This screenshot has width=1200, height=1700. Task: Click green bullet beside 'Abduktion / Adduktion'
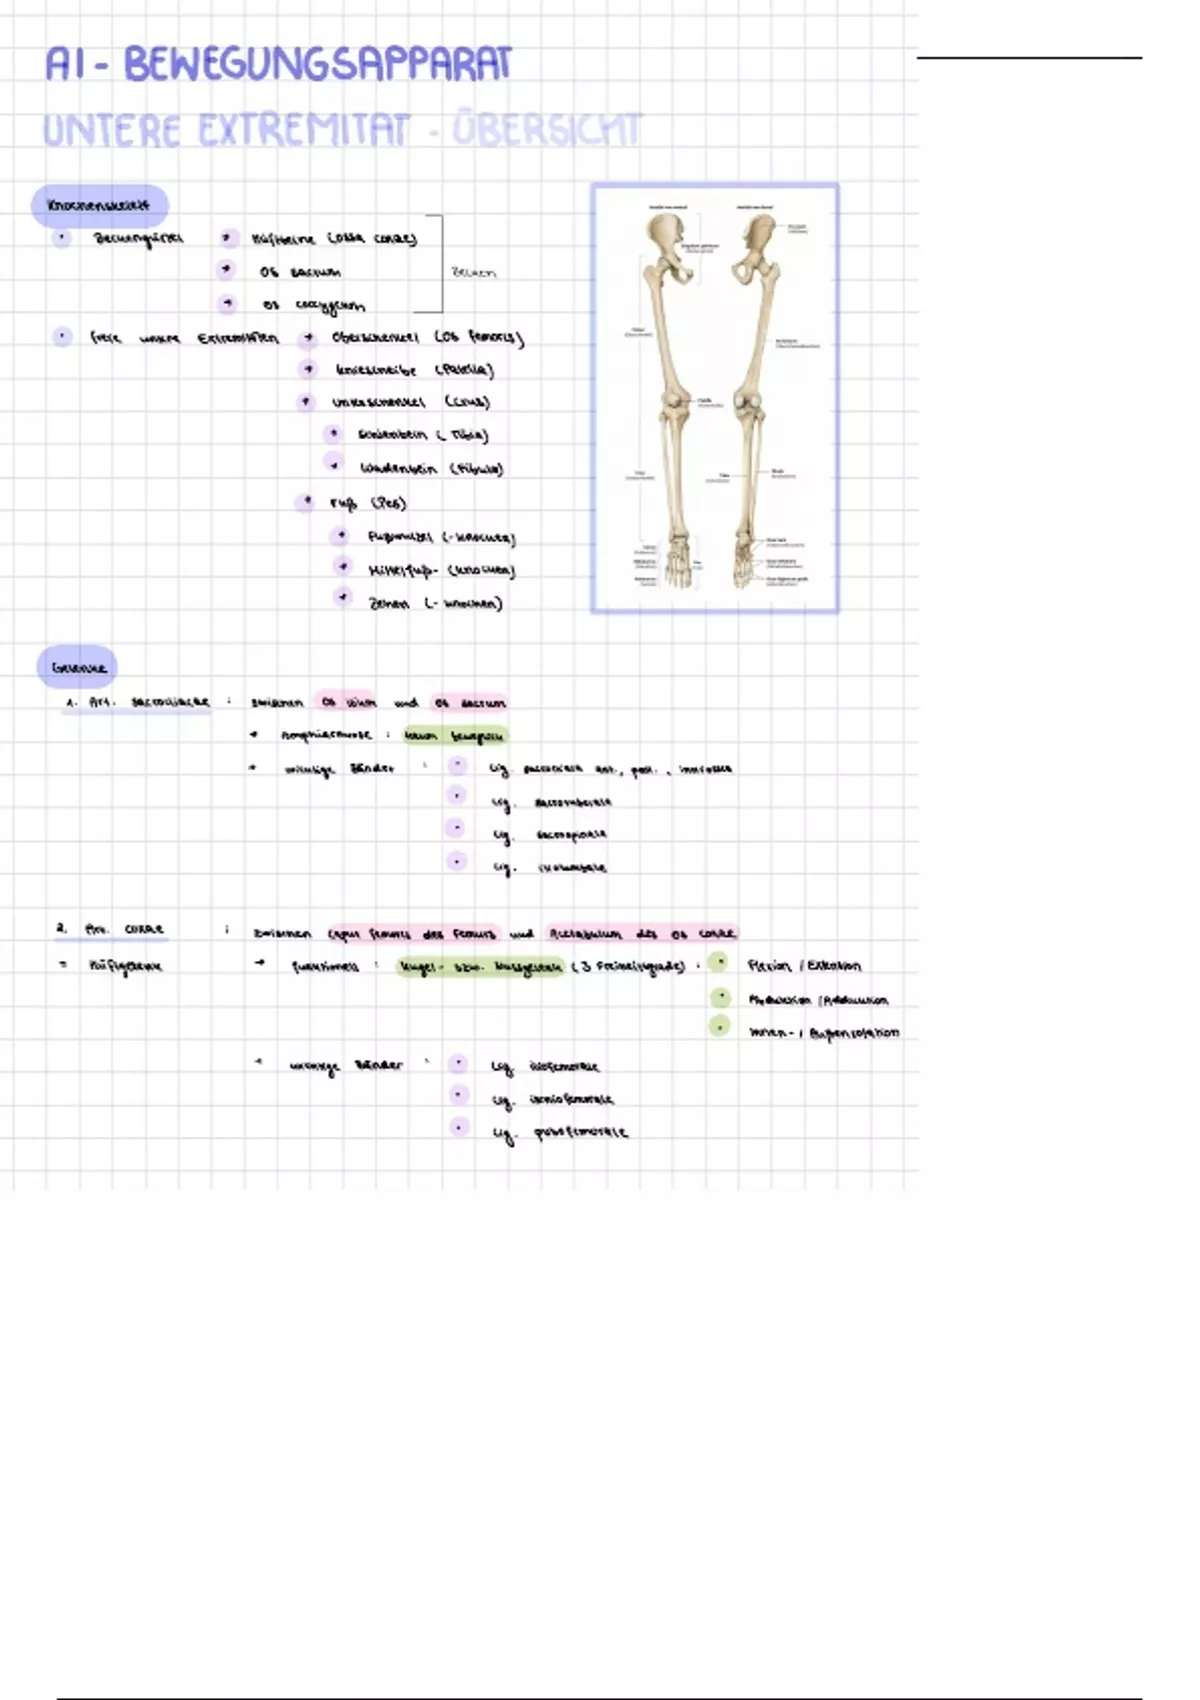coord(720,998)
